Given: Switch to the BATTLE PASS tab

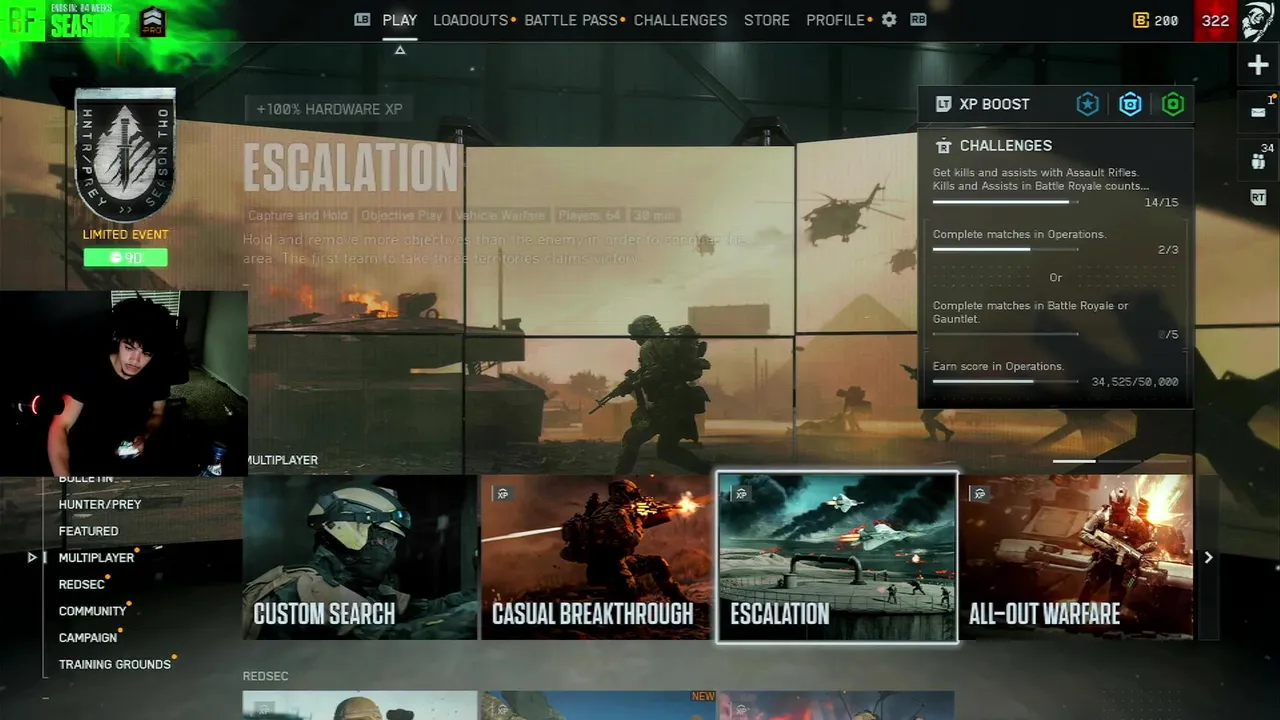Looking at the screenshot, I should (x=571, y=20).
